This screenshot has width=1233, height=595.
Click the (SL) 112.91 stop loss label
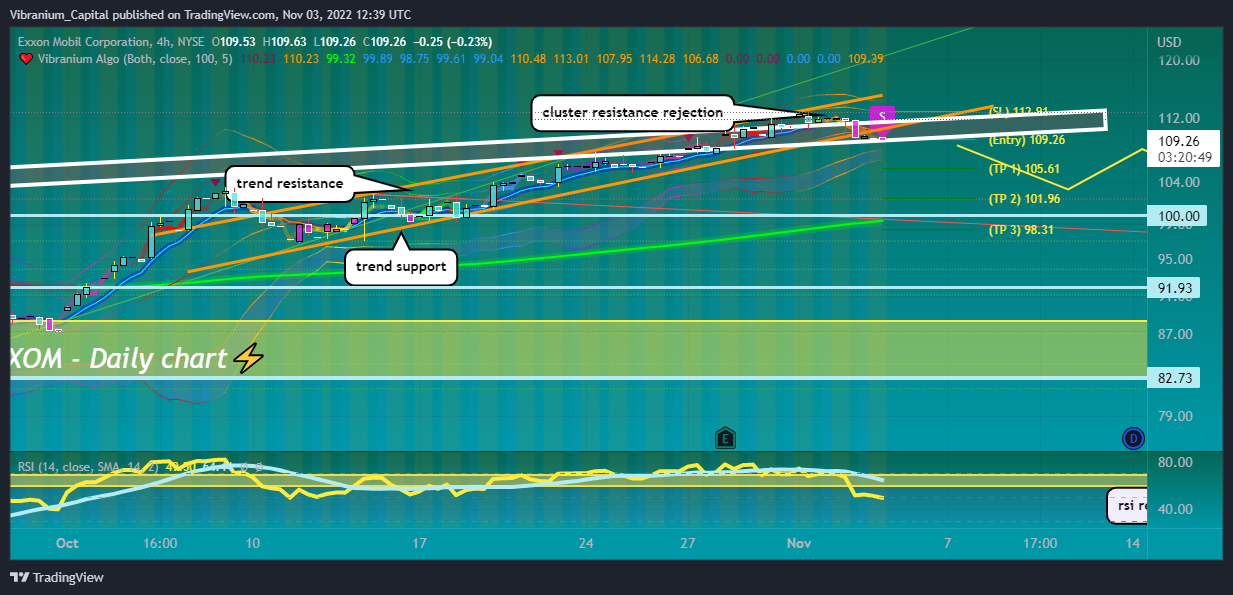click(1019, 111)
